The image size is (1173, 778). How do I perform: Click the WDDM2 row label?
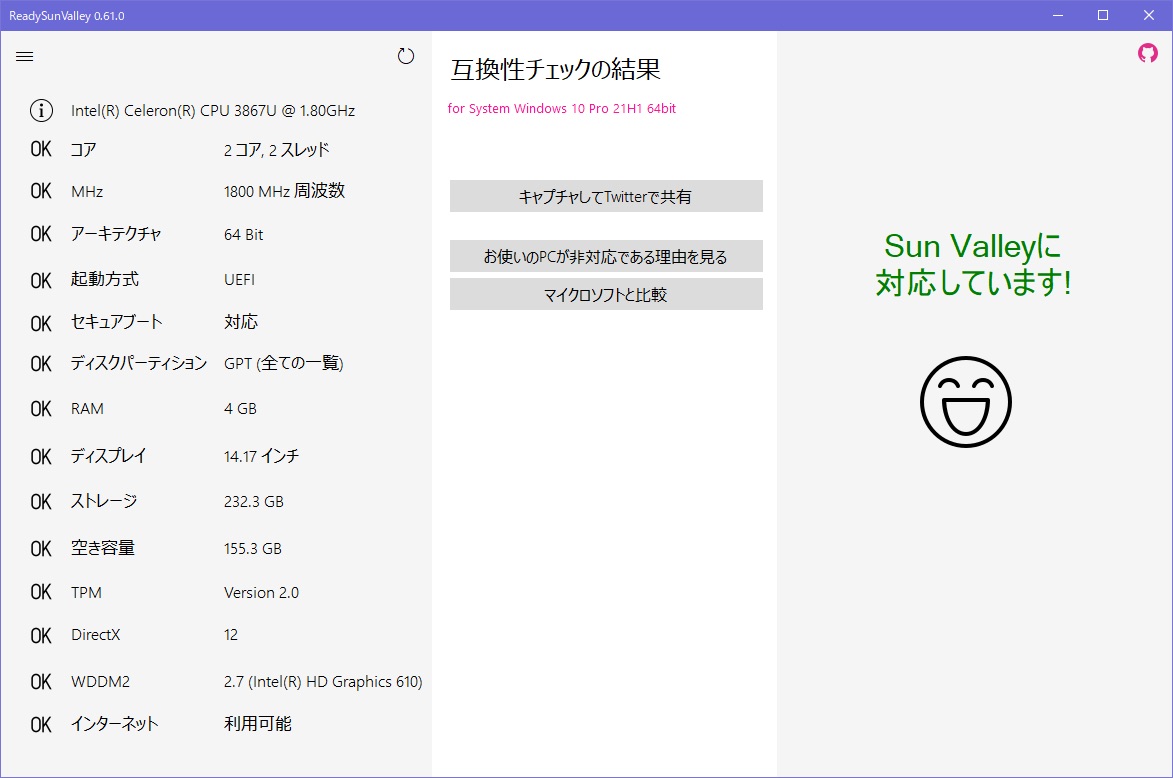(x=100, y=681)
